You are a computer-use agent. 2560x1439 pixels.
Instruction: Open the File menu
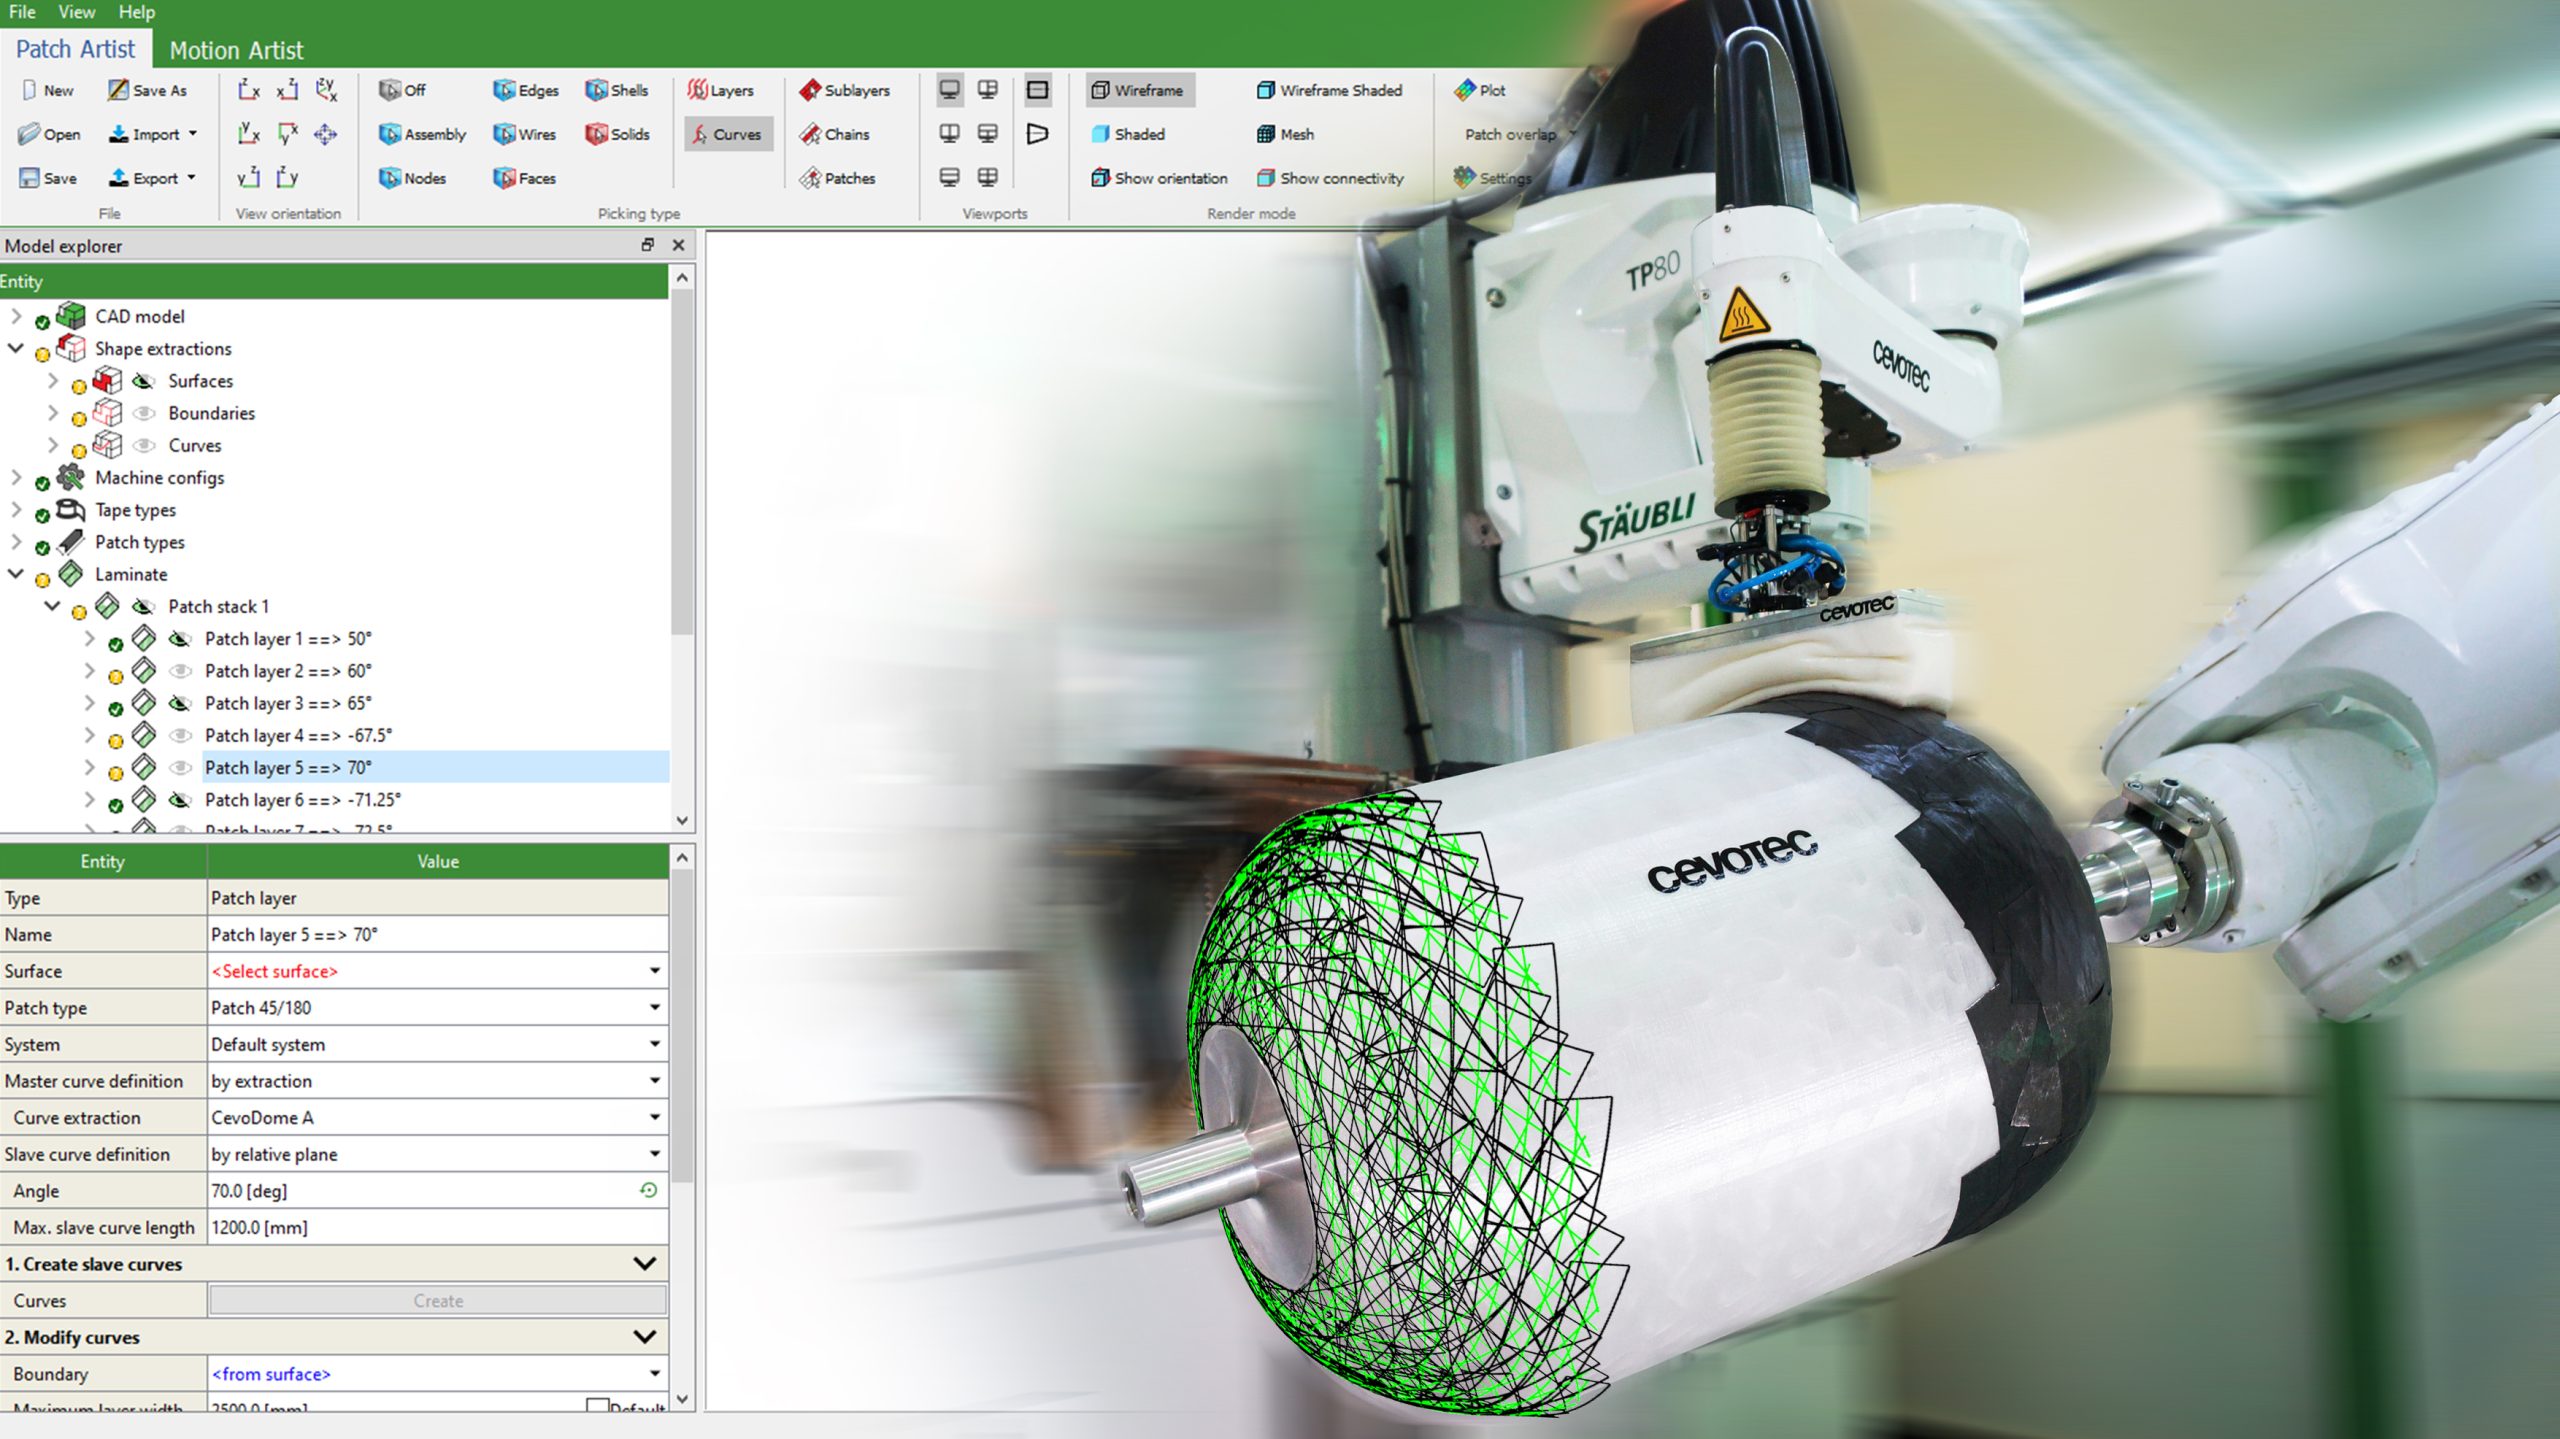pyautogui.click(x=22, y=12)
